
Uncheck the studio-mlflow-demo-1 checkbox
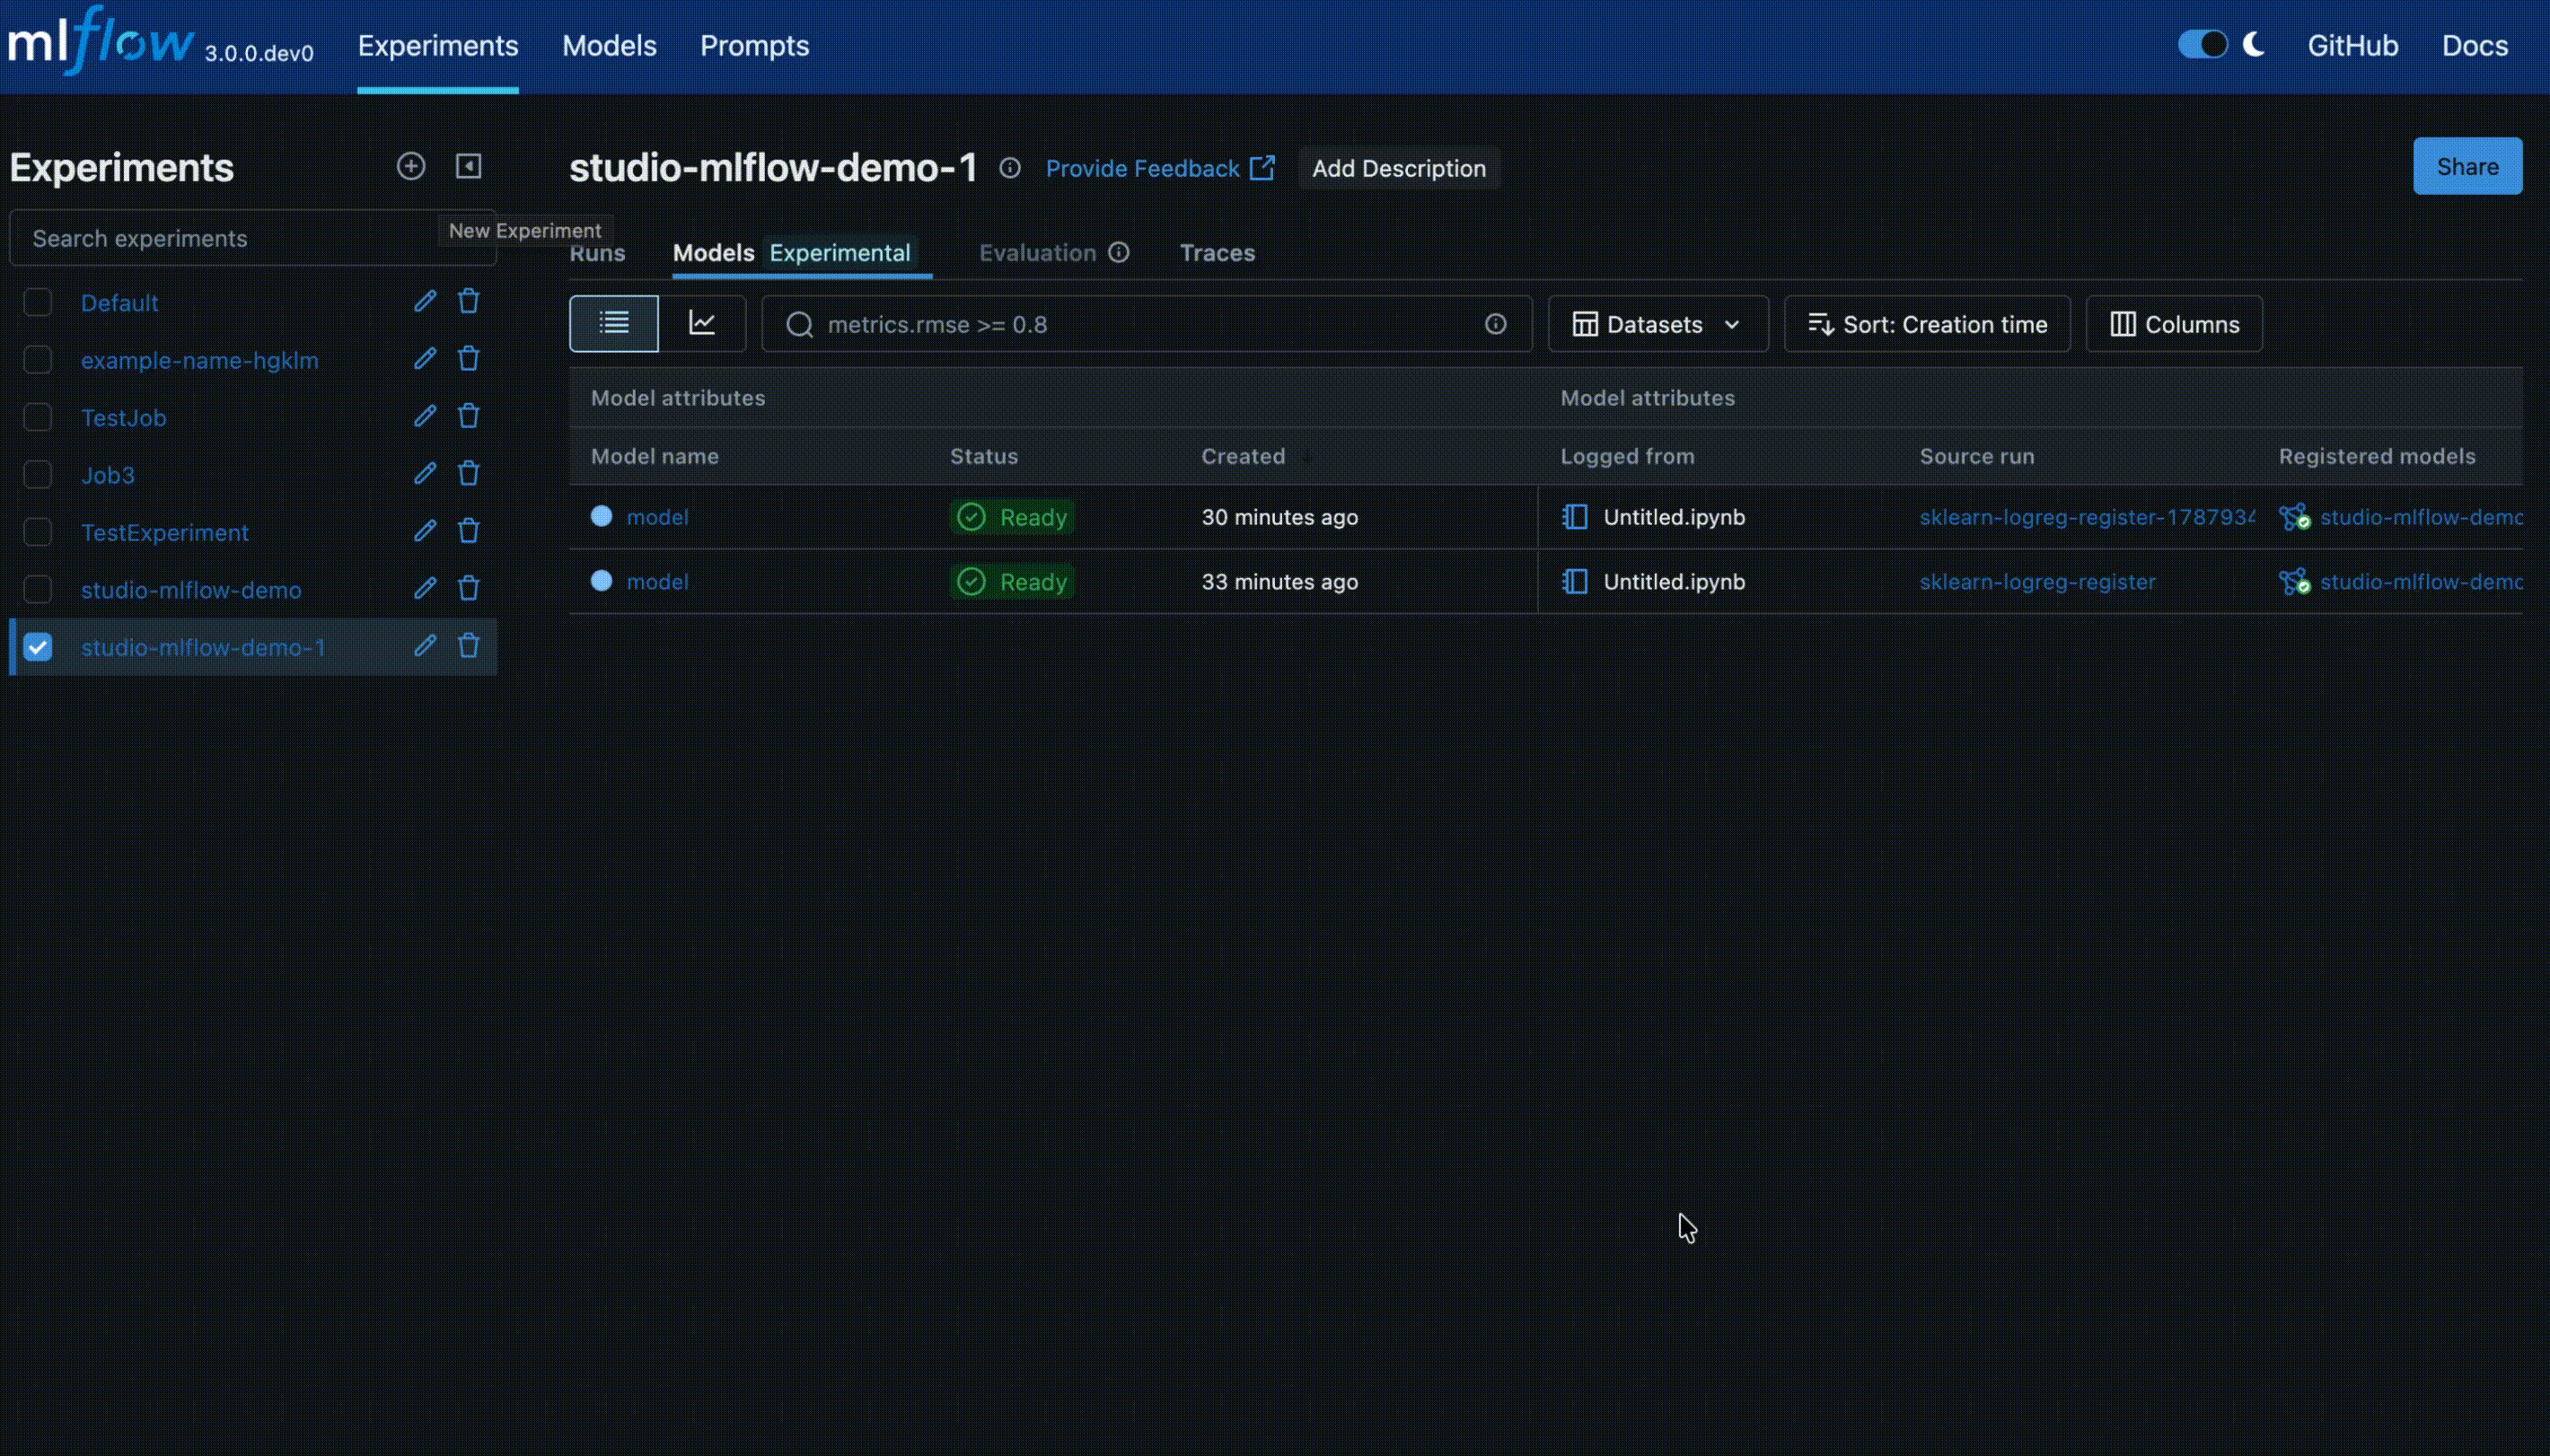(x=38, y=647)
